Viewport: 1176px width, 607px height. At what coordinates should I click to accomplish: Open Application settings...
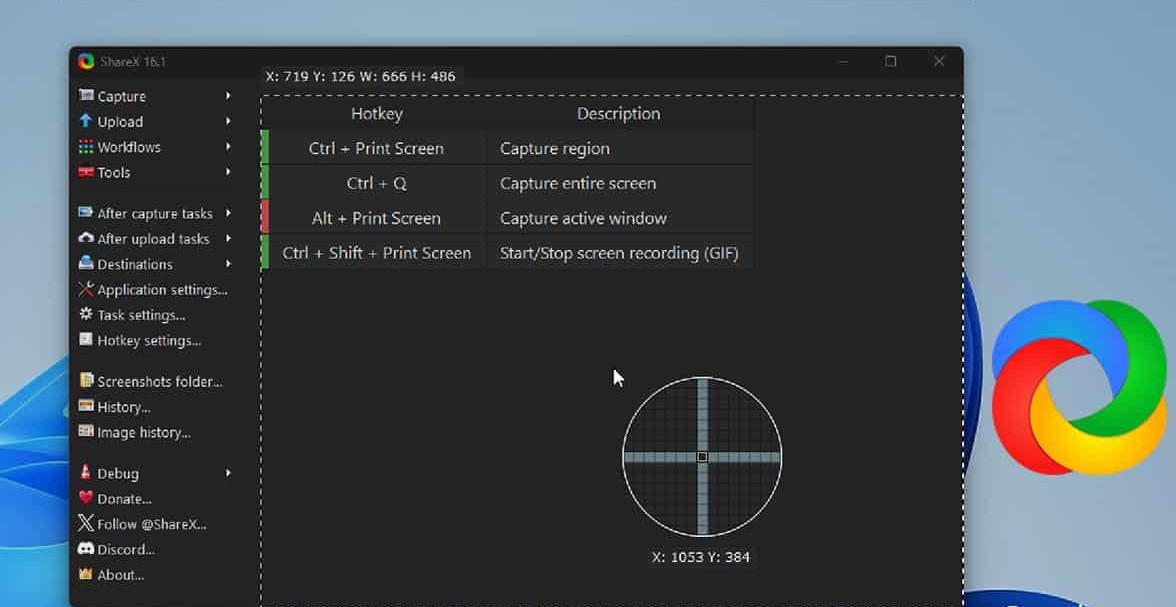(x=163, y=290)
